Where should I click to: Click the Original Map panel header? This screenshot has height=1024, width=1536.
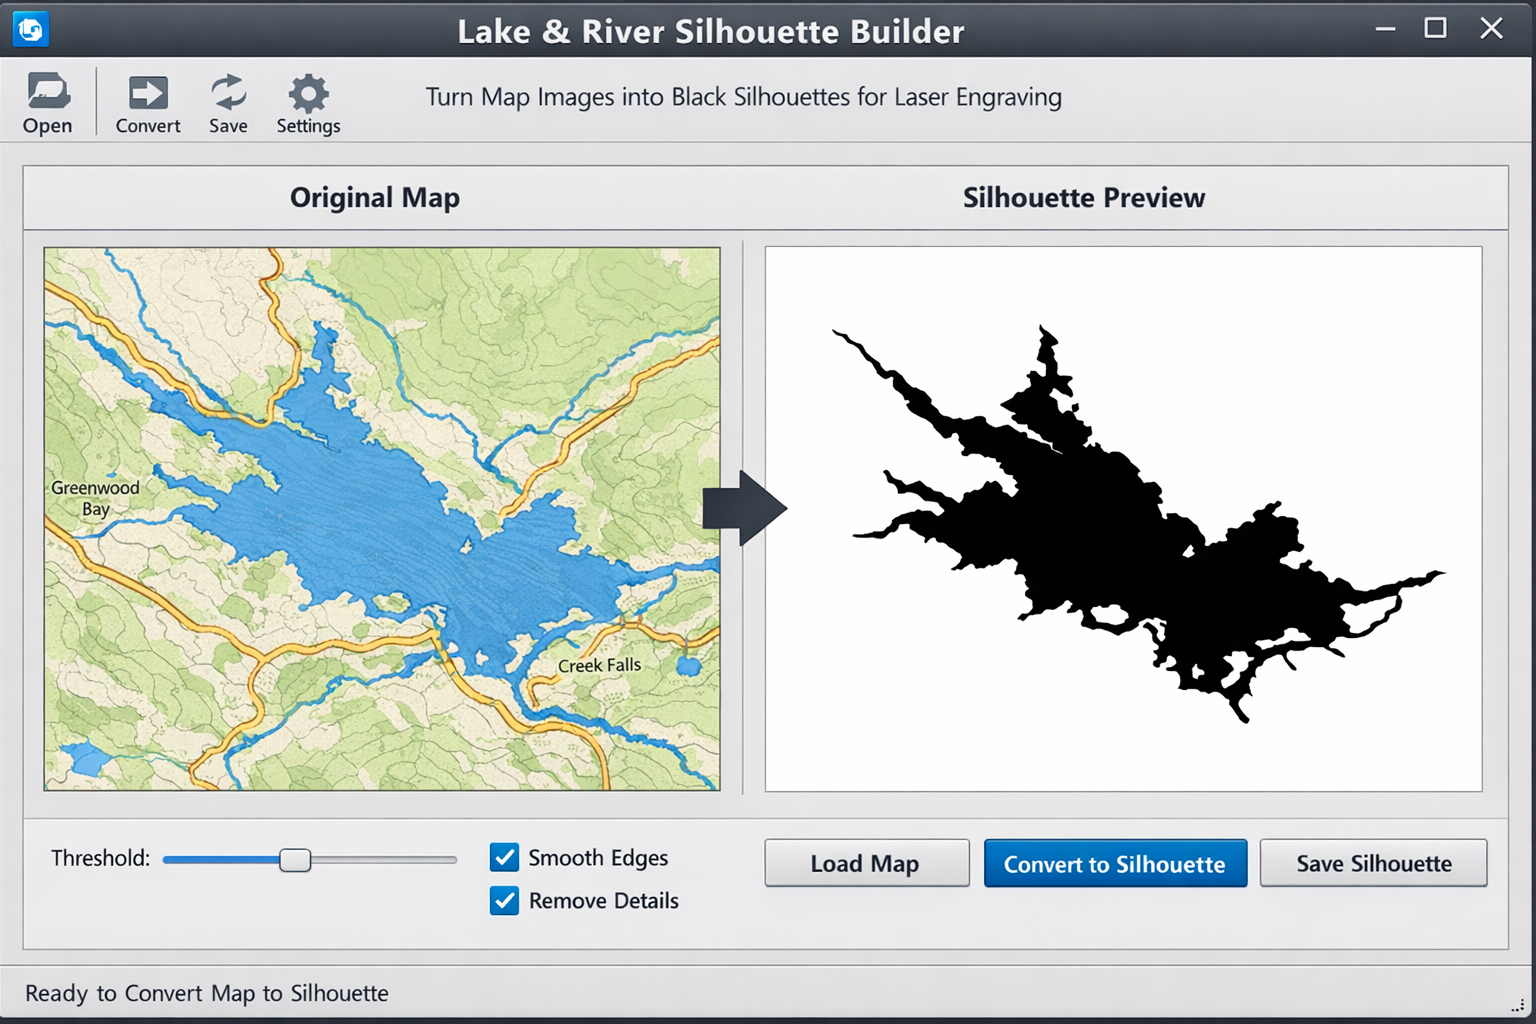click(x=375, y=197)
